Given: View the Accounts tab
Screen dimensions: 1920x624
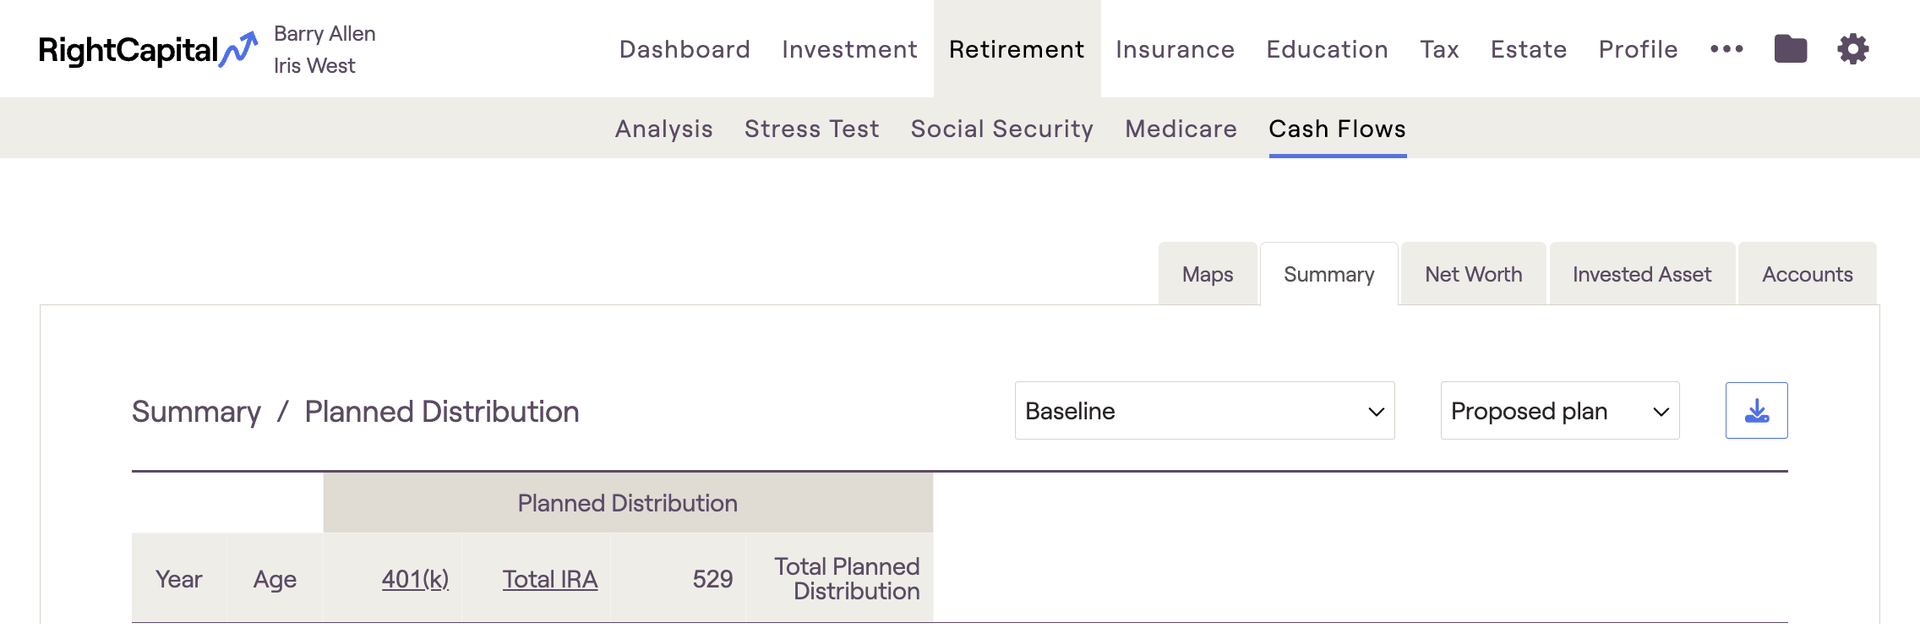Looking at the screenshot, I should pos(1807,274).
